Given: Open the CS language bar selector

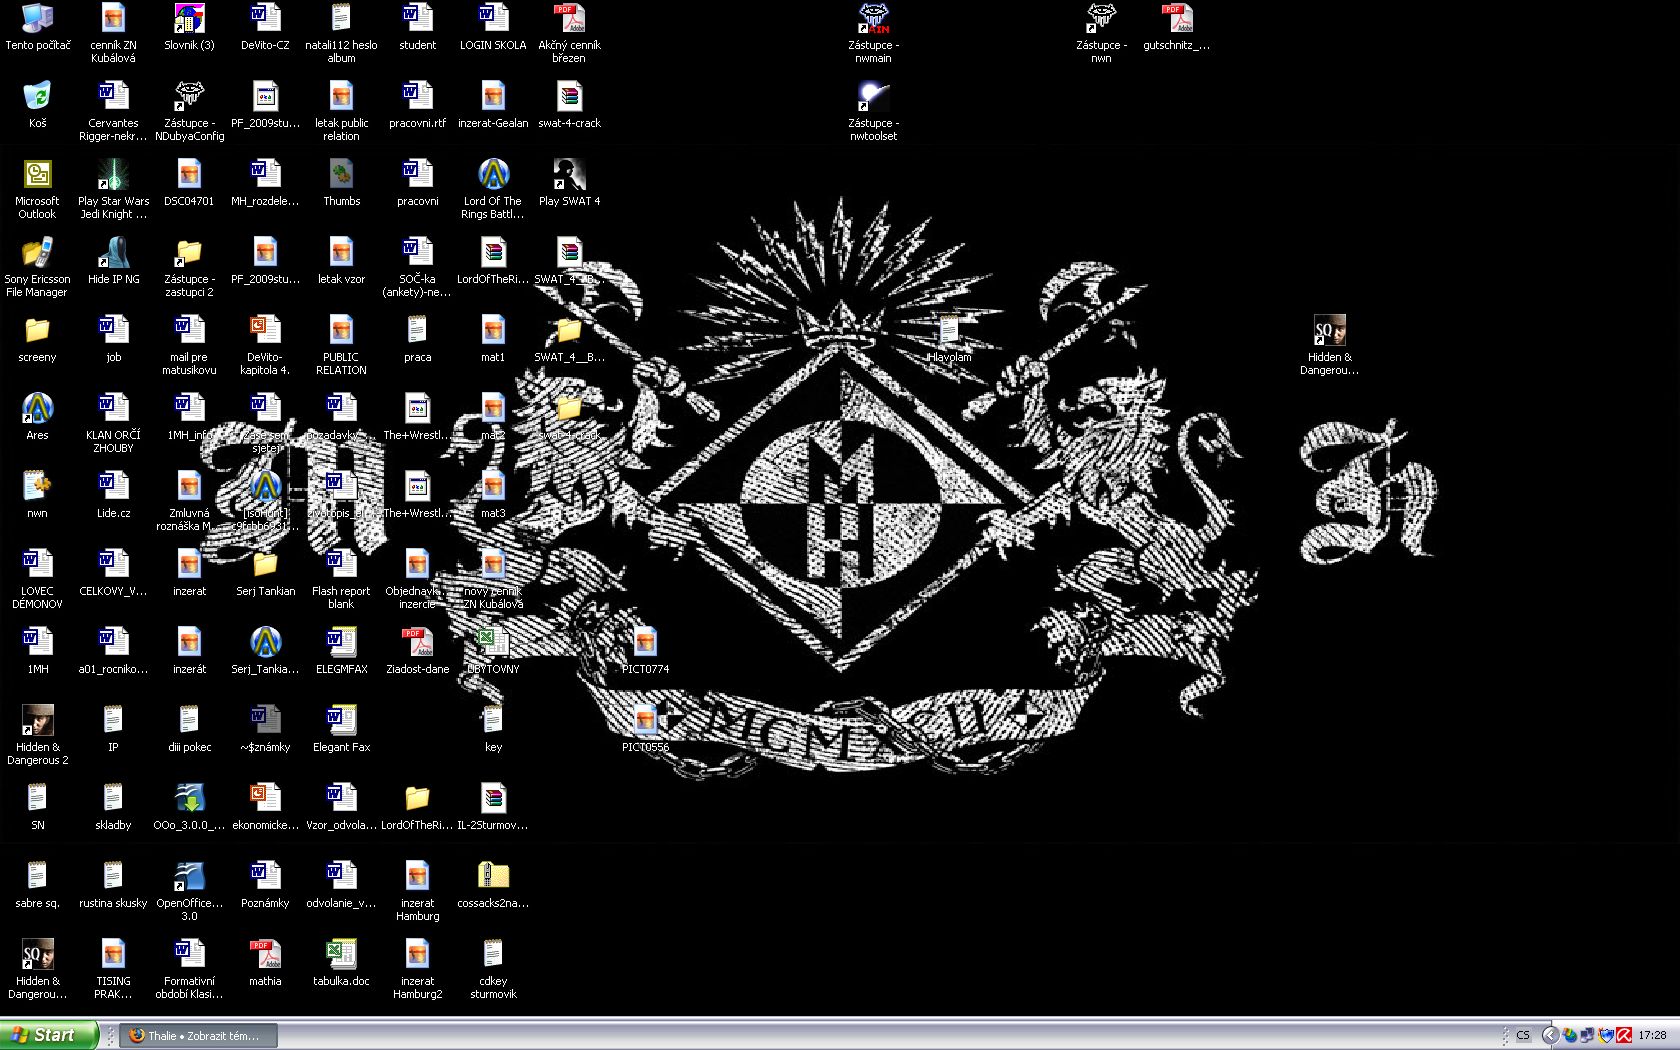Looking at the screenshot, I should pyautogui.click(x=1523, y=1036).
